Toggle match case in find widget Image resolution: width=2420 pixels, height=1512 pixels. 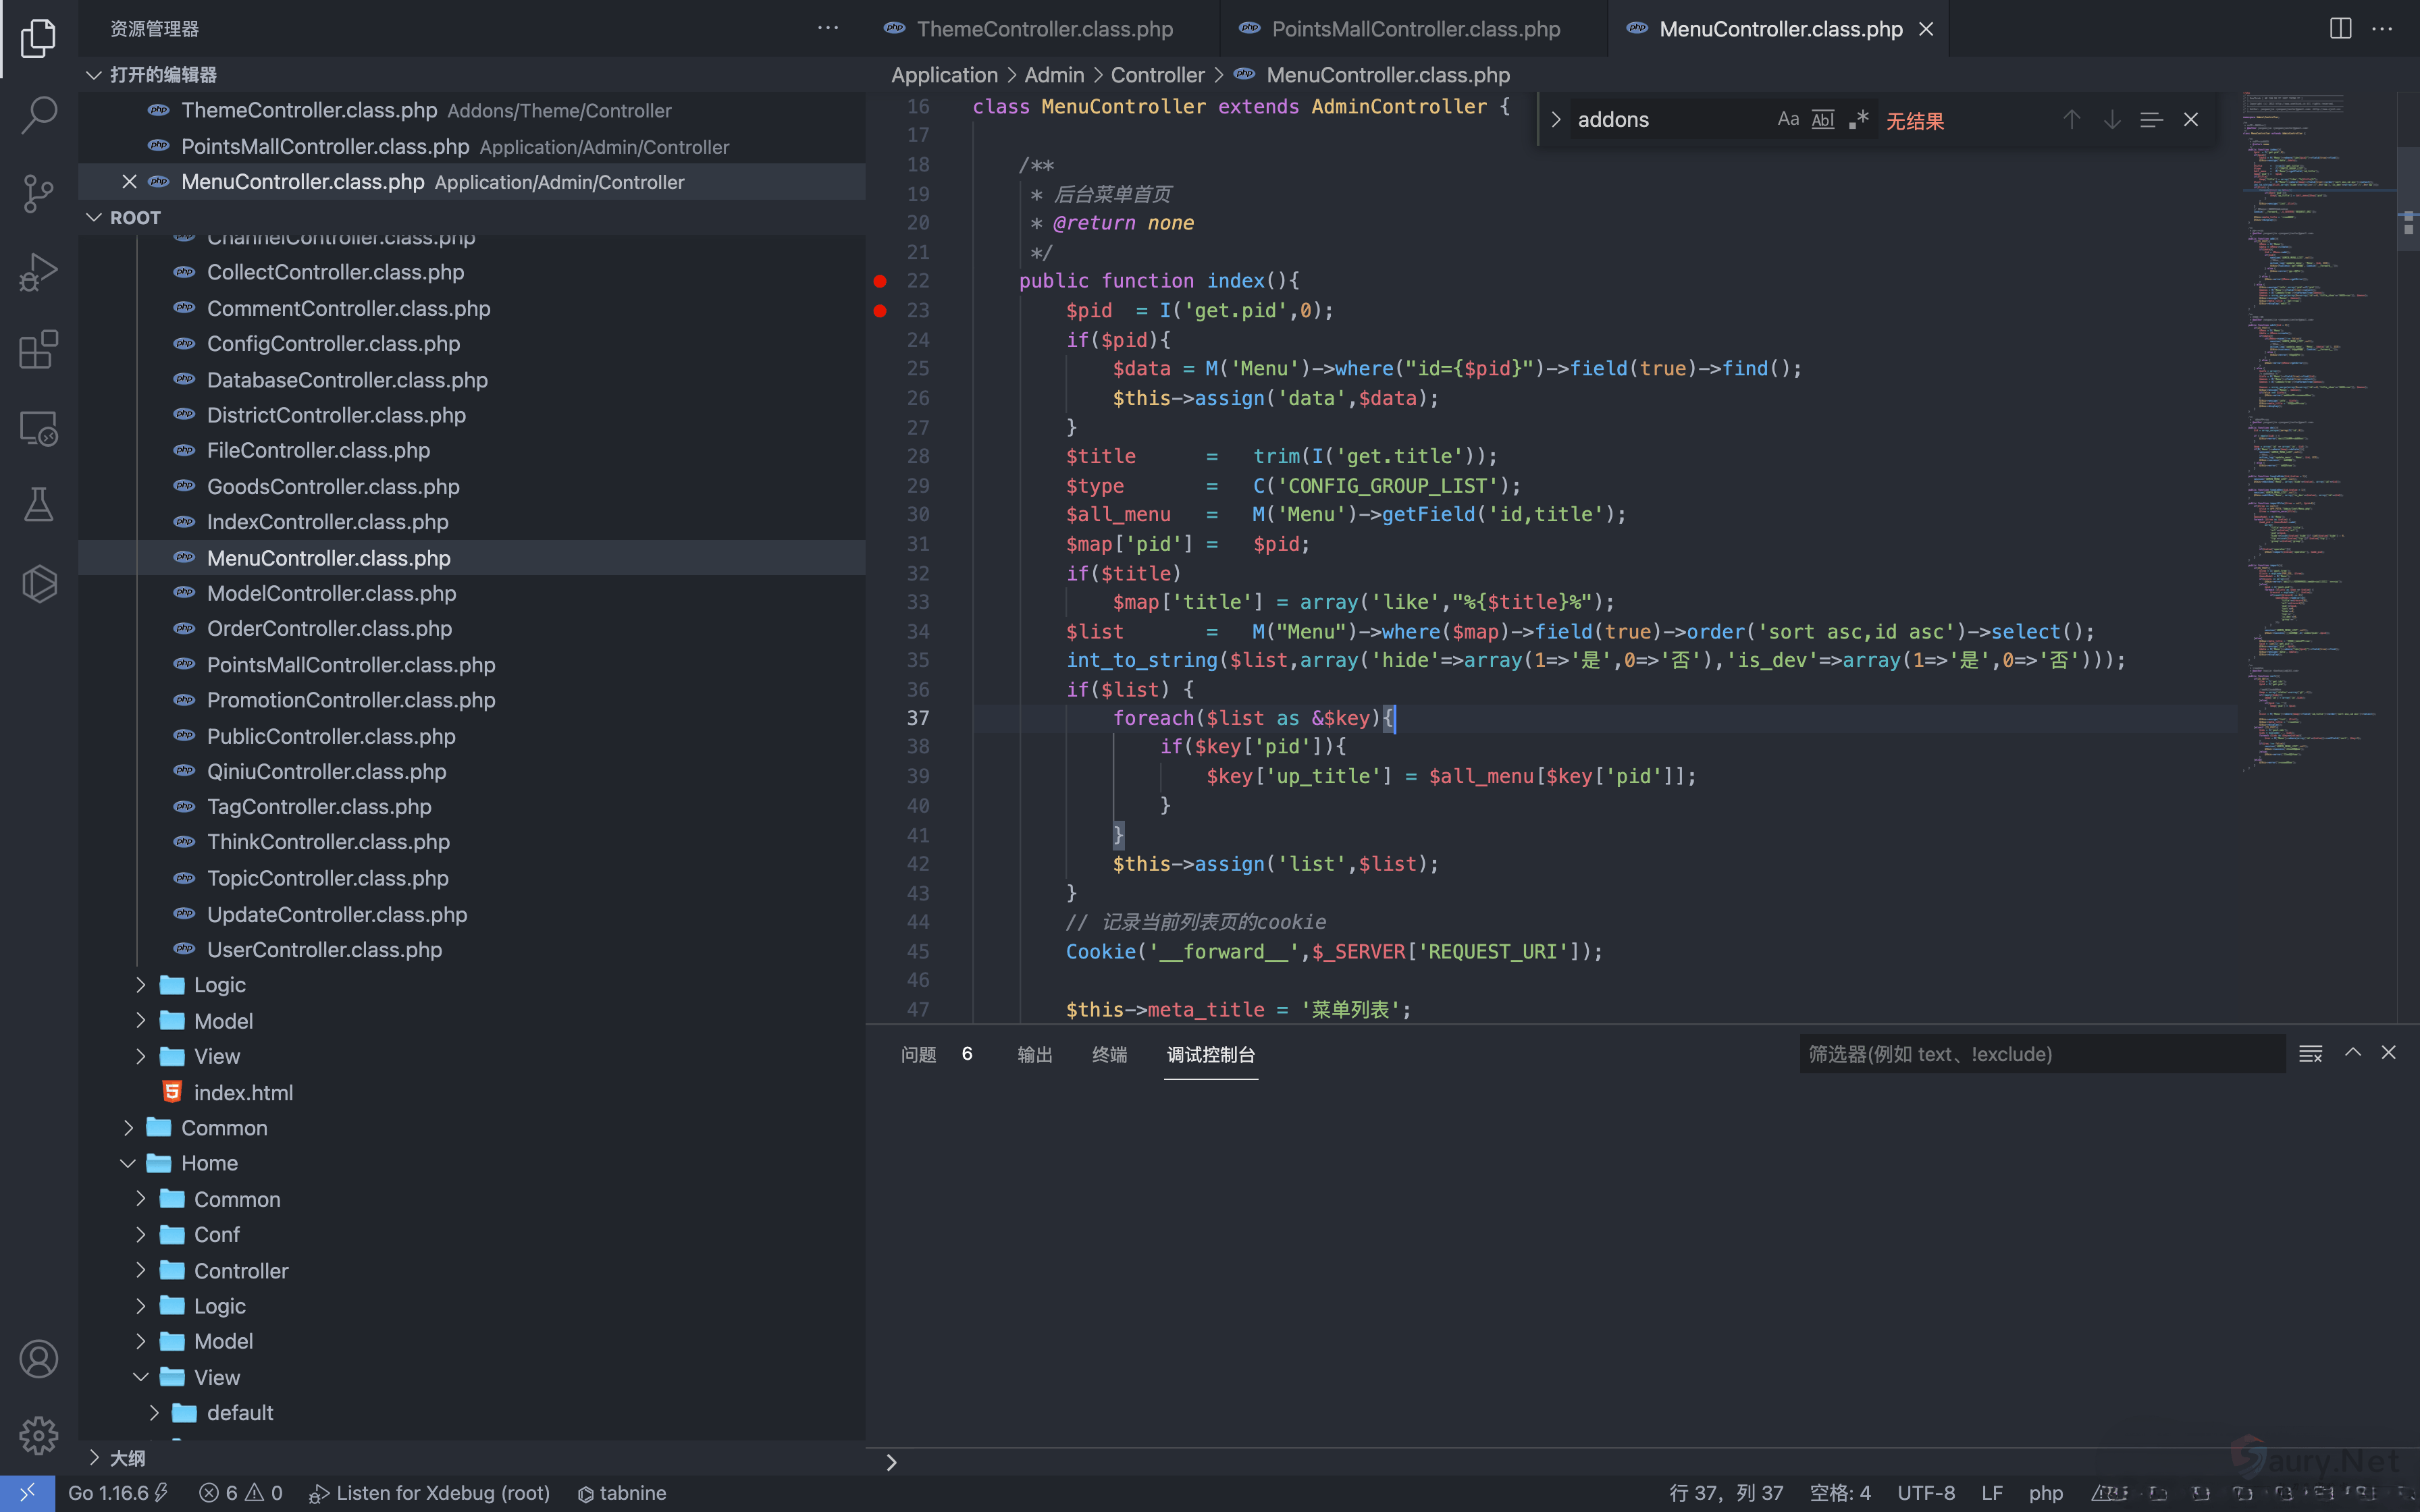click(x=1788, y=120)
